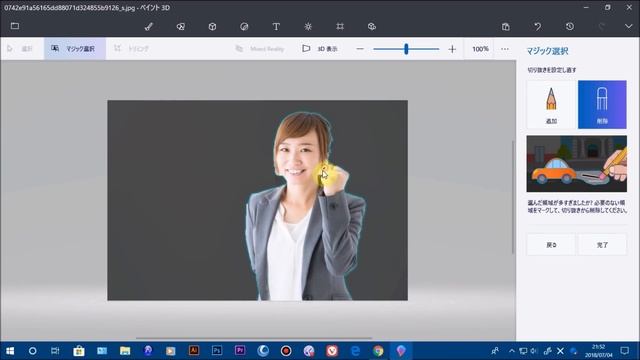
Task: Open Microsoft Store from taskbar
Action: (x=79, y=351)
